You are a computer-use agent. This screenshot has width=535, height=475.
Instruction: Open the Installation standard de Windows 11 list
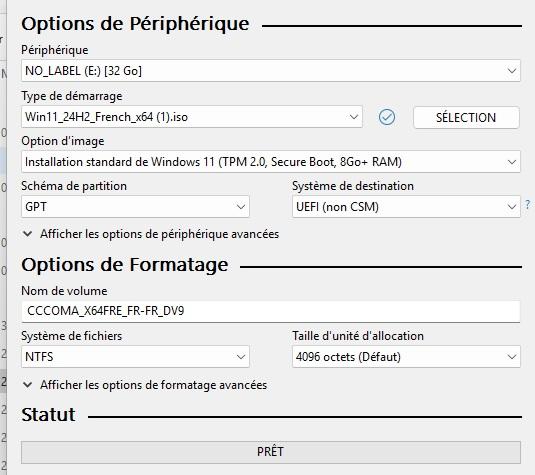click(x=271, y=162)
